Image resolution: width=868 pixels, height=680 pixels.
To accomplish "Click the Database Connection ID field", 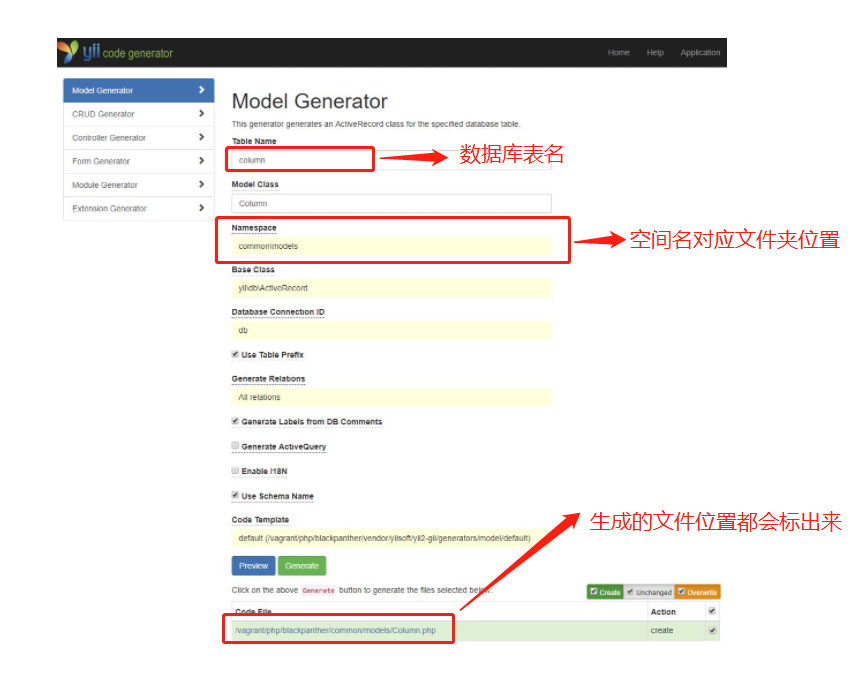I will tap(391, 330).
